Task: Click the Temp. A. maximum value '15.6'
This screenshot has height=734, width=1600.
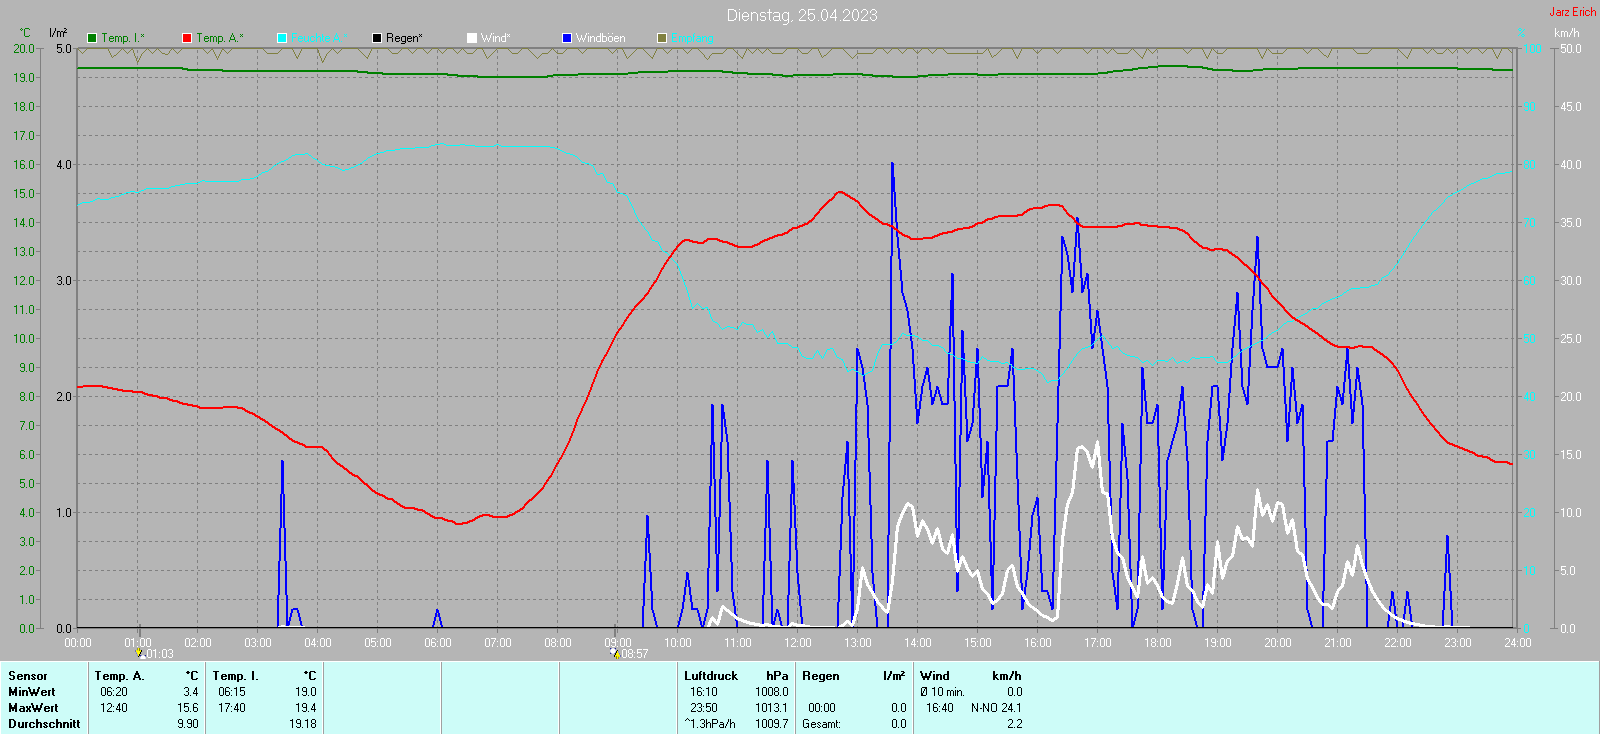Action: [x=188, y=708]
